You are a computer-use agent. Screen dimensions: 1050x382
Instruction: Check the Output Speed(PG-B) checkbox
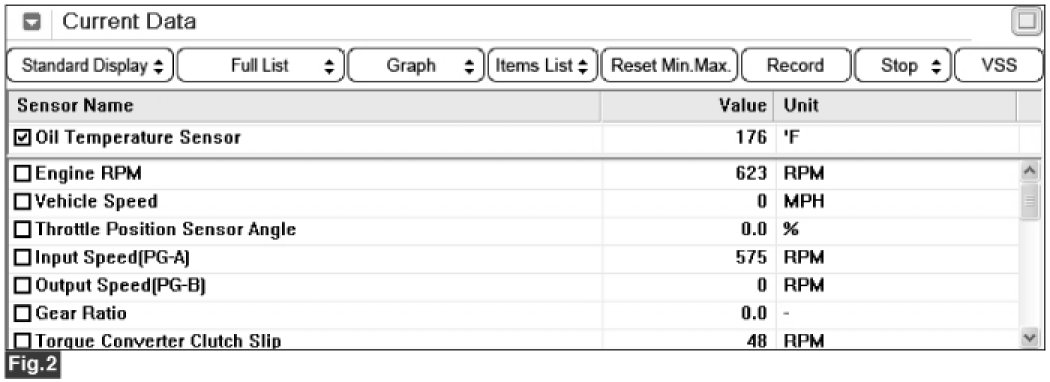pyautogui.click(x=23, y=285)
